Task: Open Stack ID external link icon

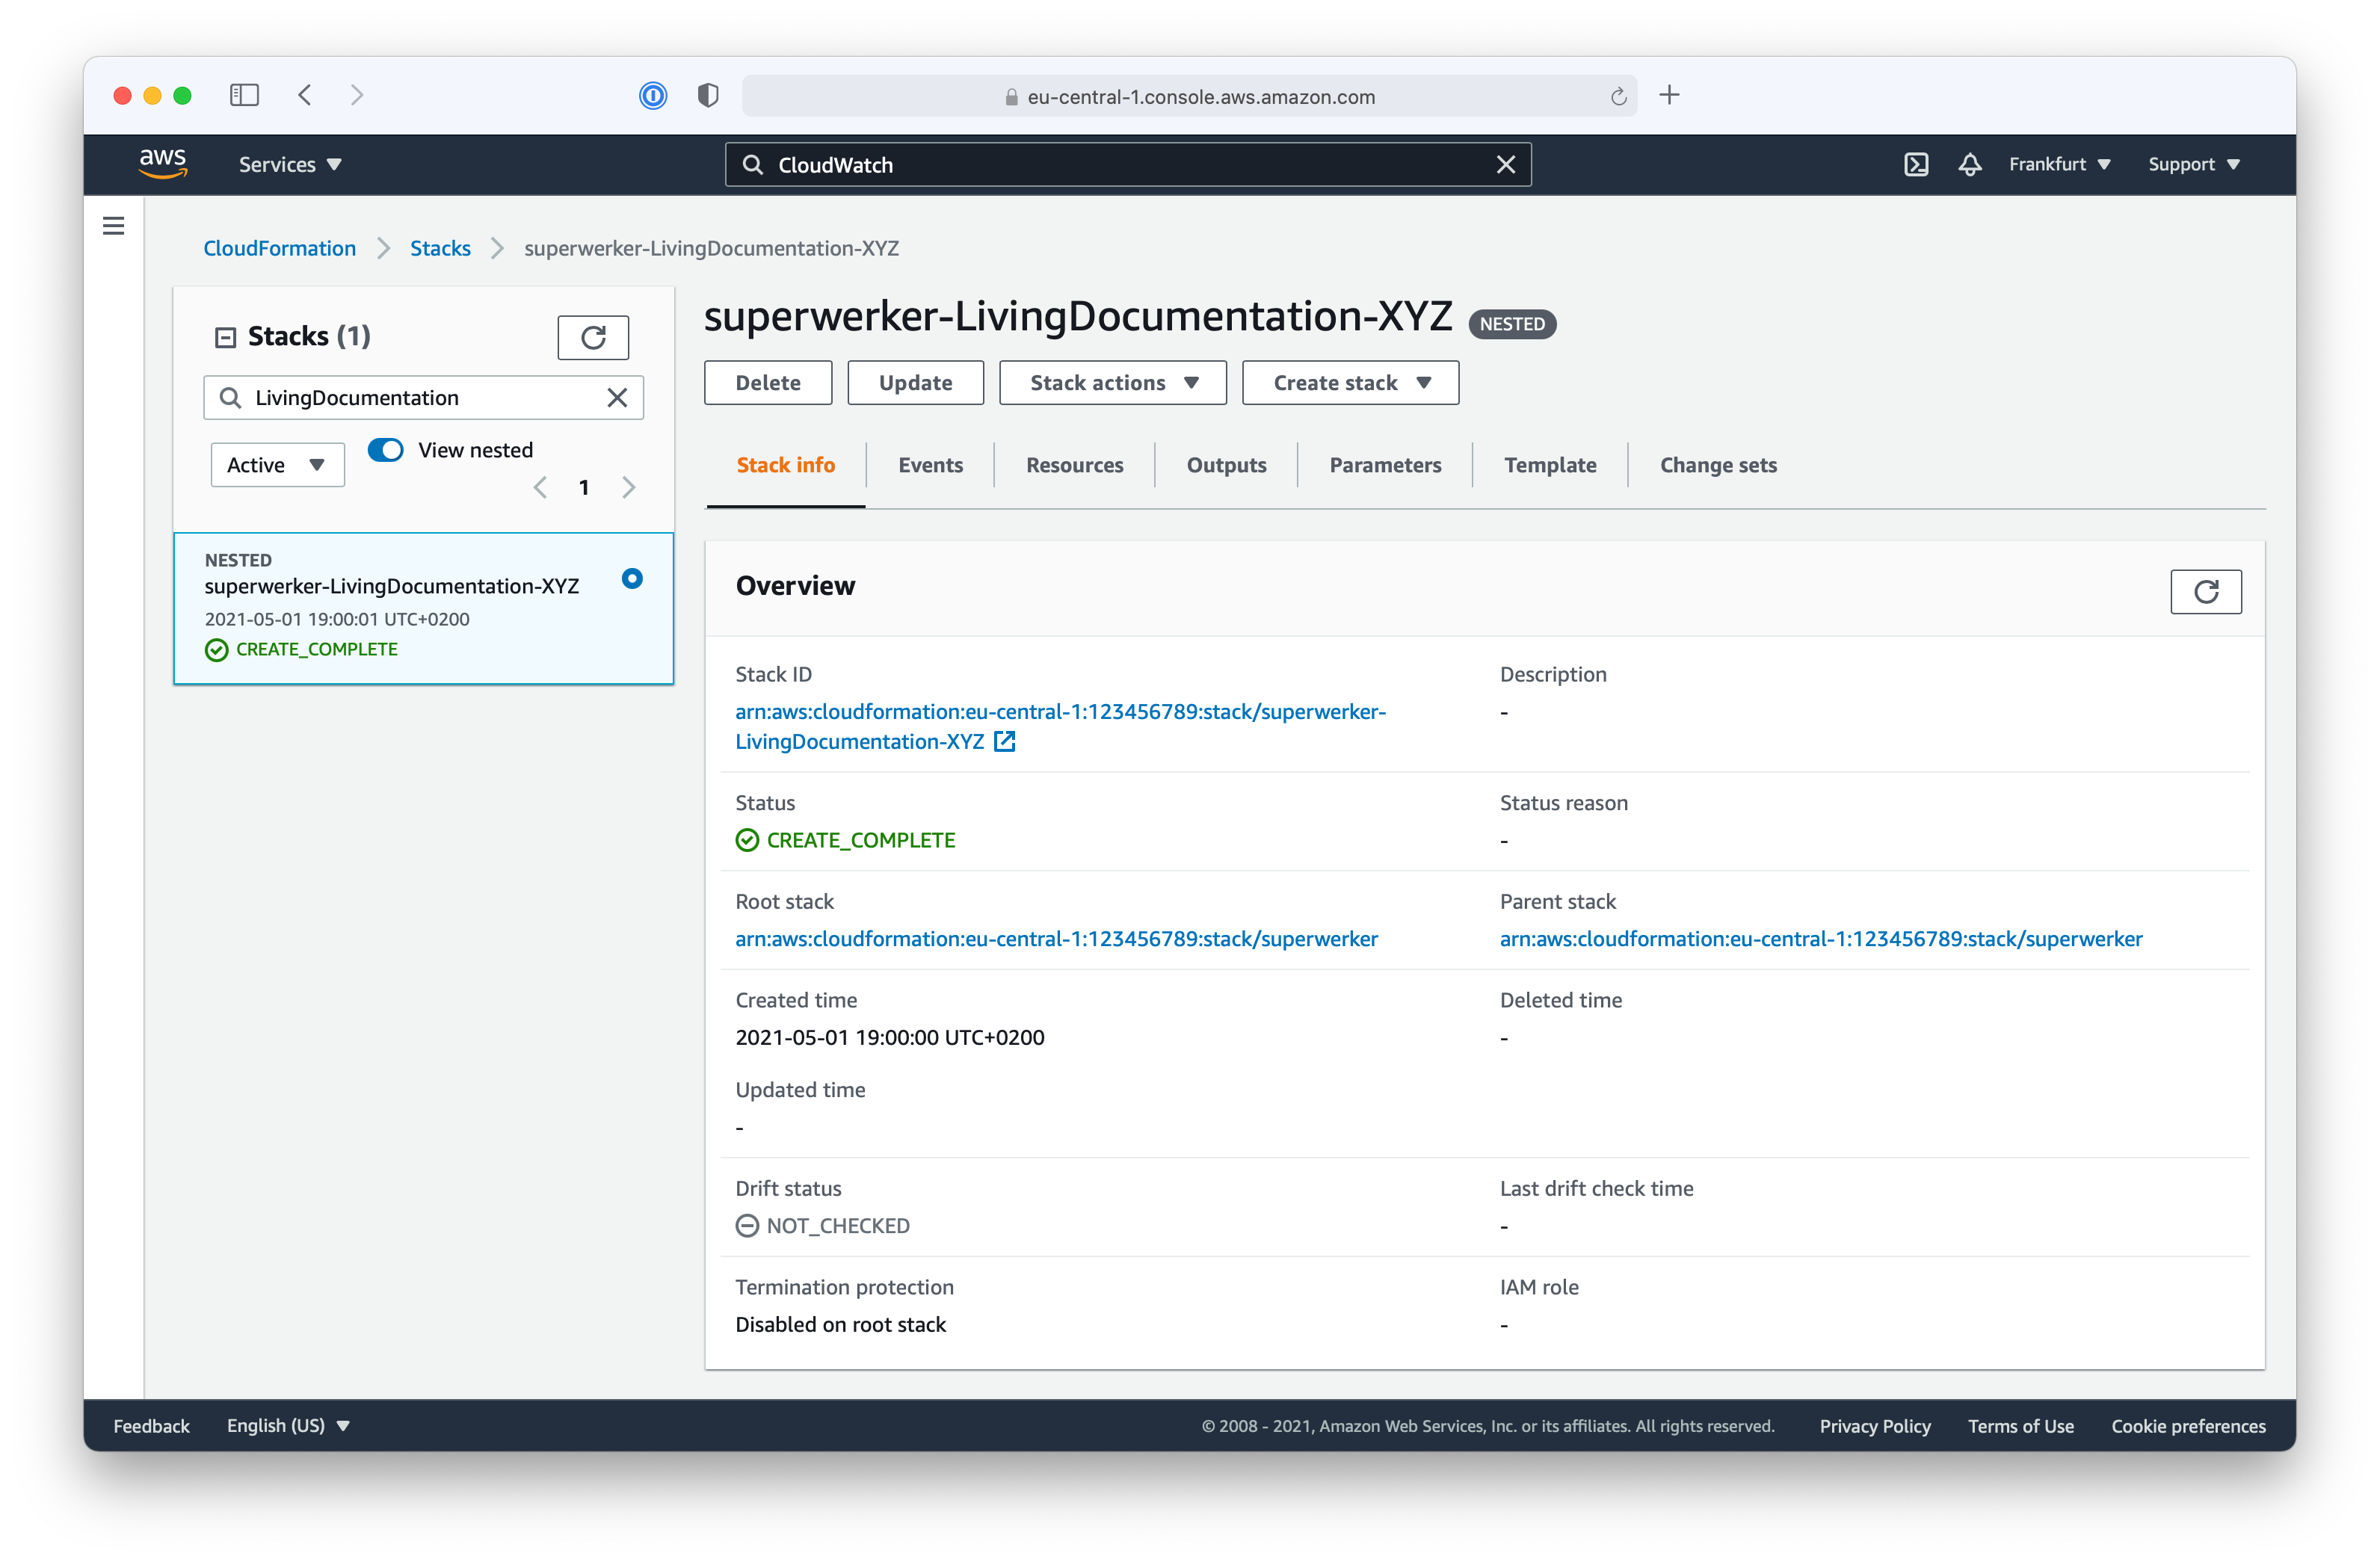Action: coord(1004,741)
